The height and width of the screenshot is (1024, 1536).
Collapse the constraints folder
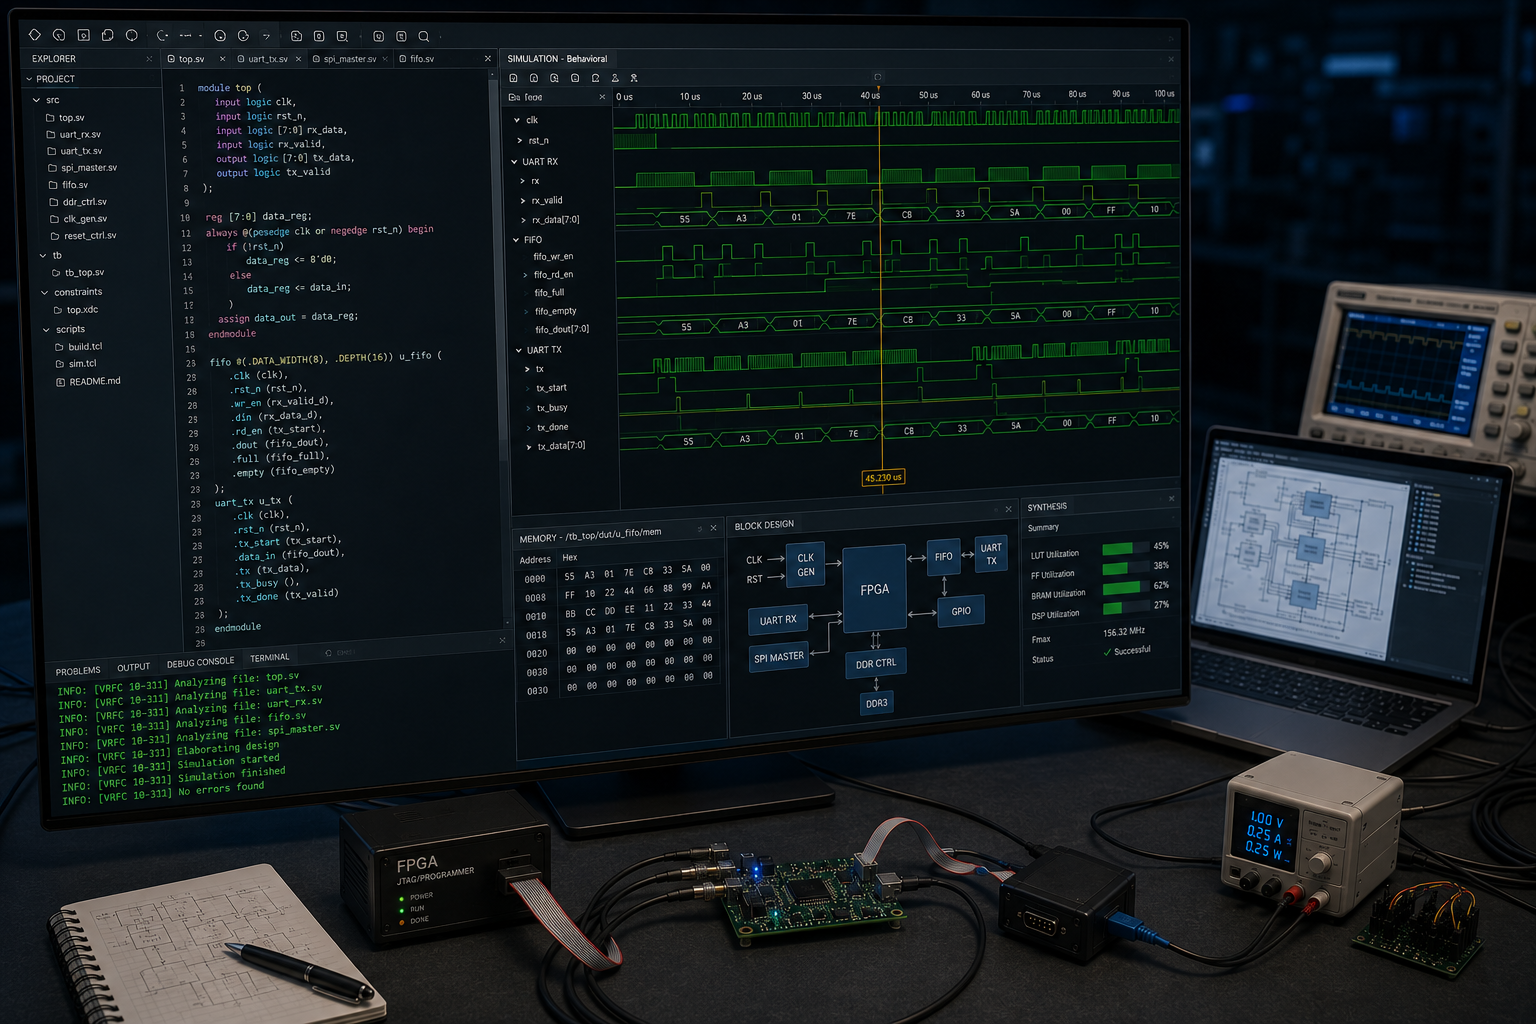click(x=45, y=293)
